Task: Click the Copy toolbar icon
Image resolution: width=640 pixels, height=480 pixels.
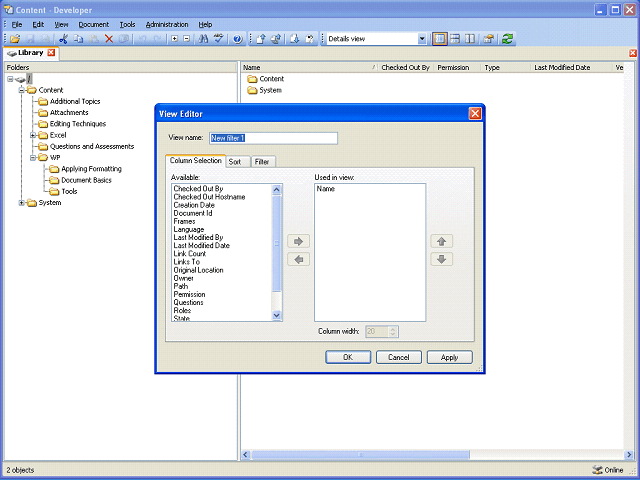Action: click(x=78, y=39)
